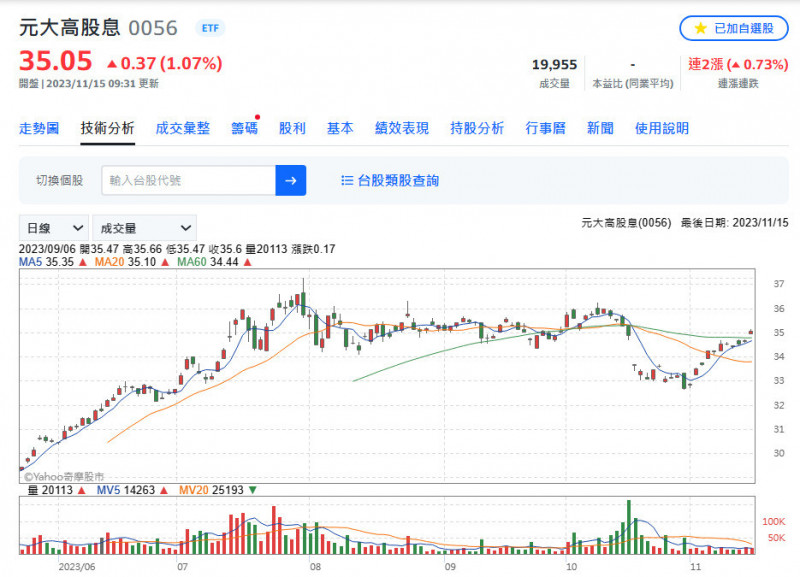
Task: Click the 本益比 (同業平均) label
Action: pos(633,84)
